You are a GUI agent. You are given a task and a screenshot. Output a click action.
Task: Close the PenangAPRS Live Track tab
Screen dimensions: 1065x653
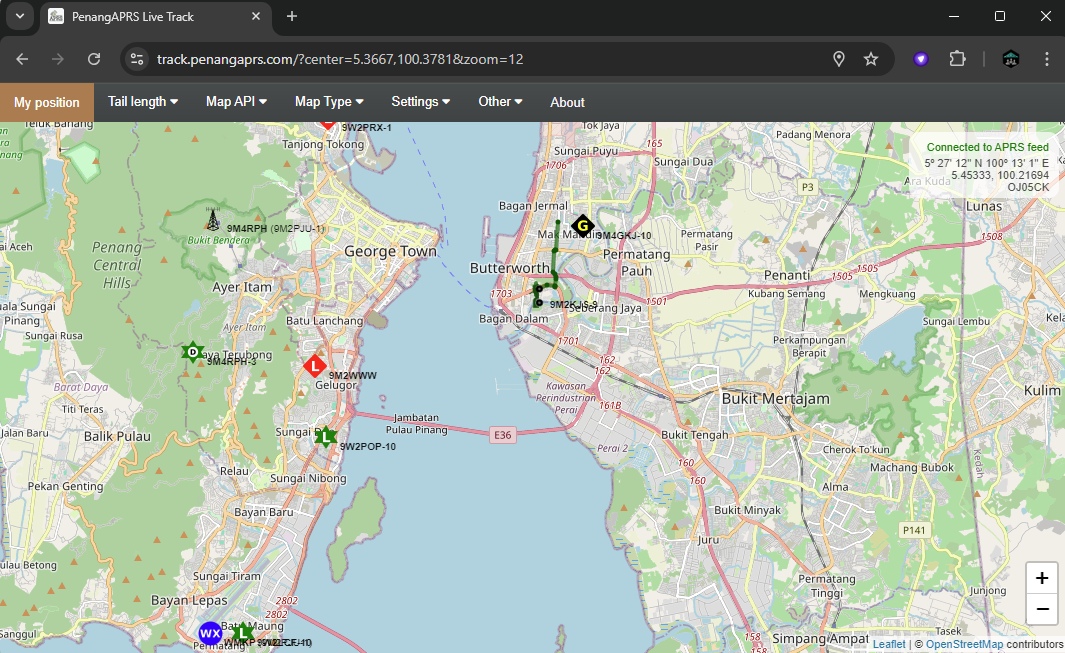(x=256, y=16)
